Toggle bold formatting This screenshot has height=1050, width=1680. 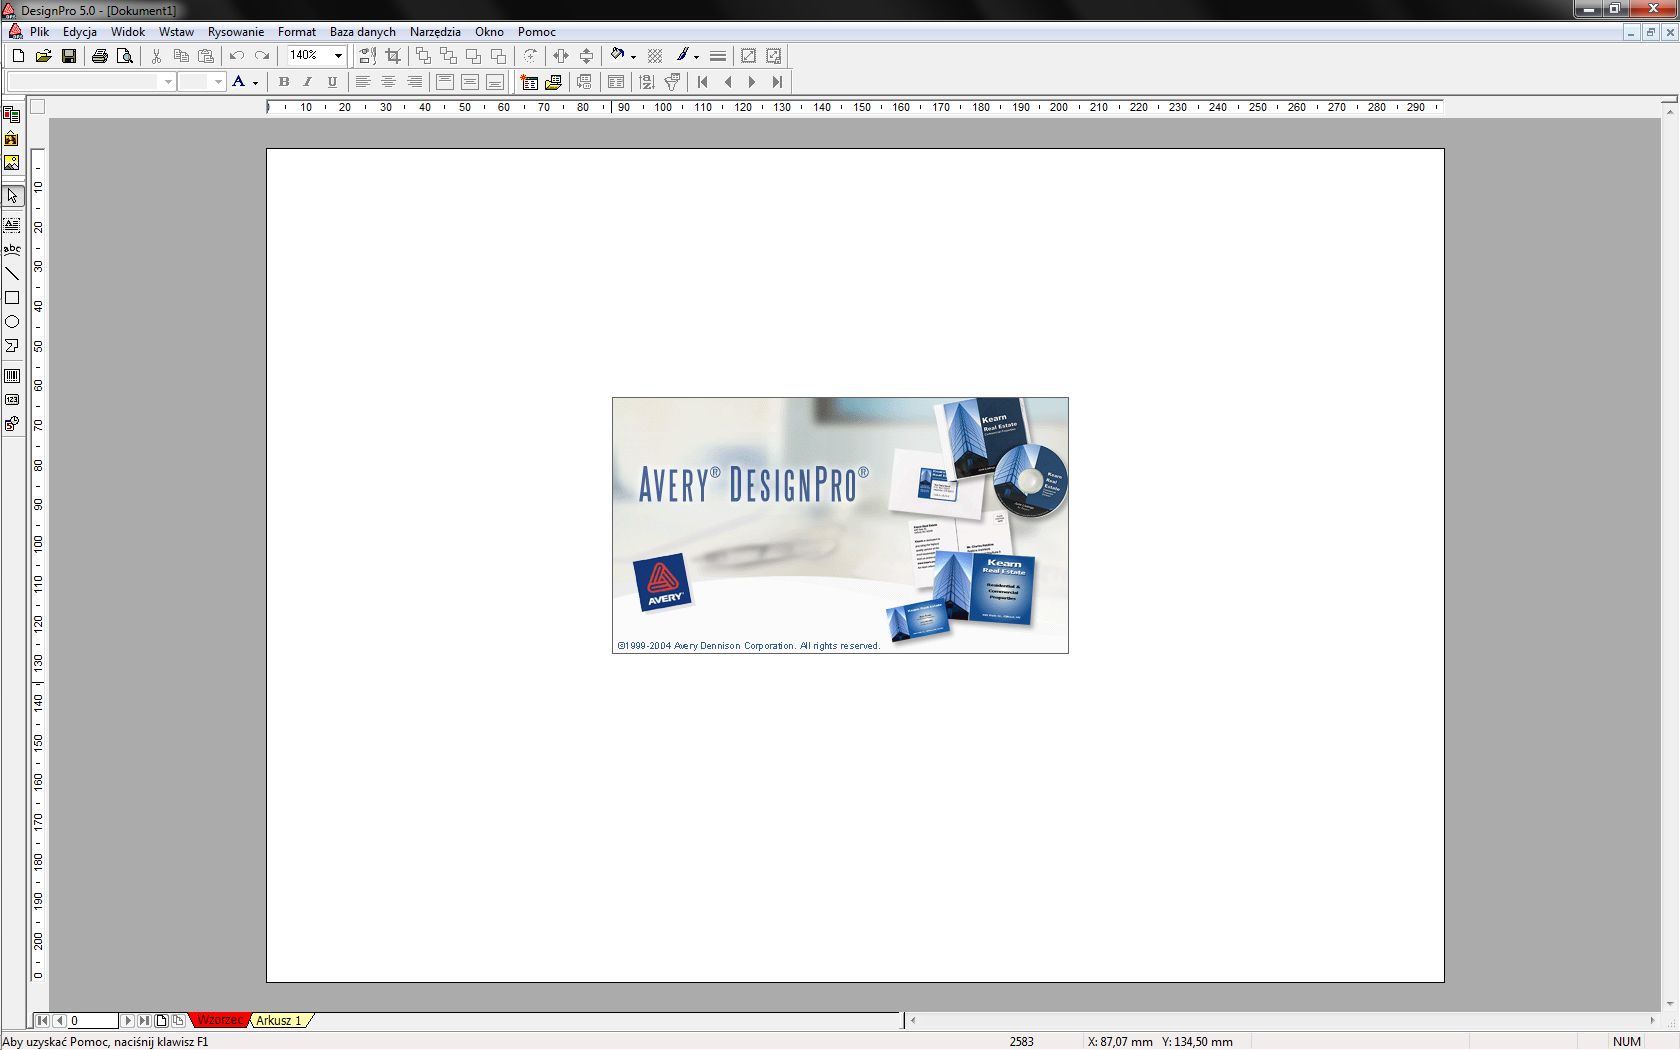pos(283,82)
